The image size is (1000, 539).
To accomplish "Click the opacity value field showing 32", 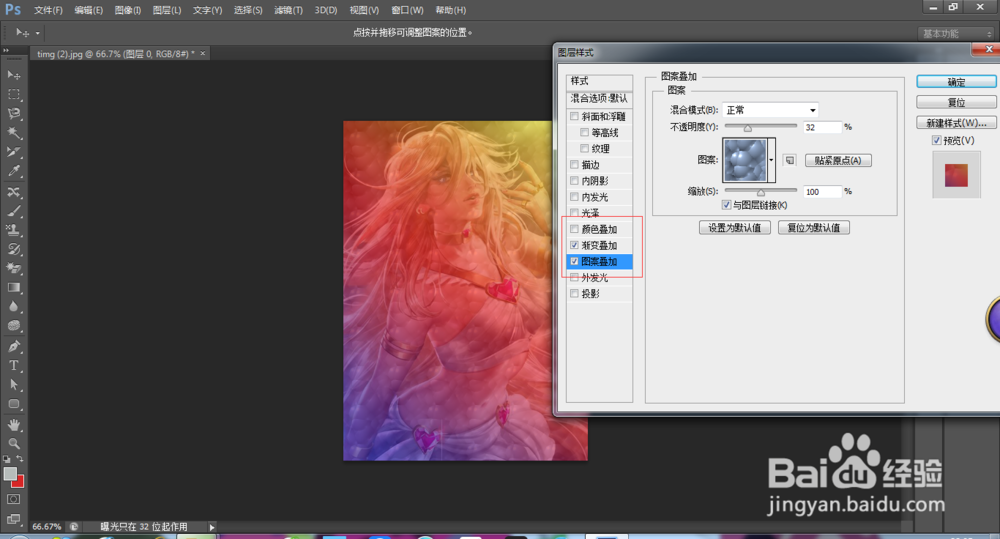I will click(x=822, y=128).
